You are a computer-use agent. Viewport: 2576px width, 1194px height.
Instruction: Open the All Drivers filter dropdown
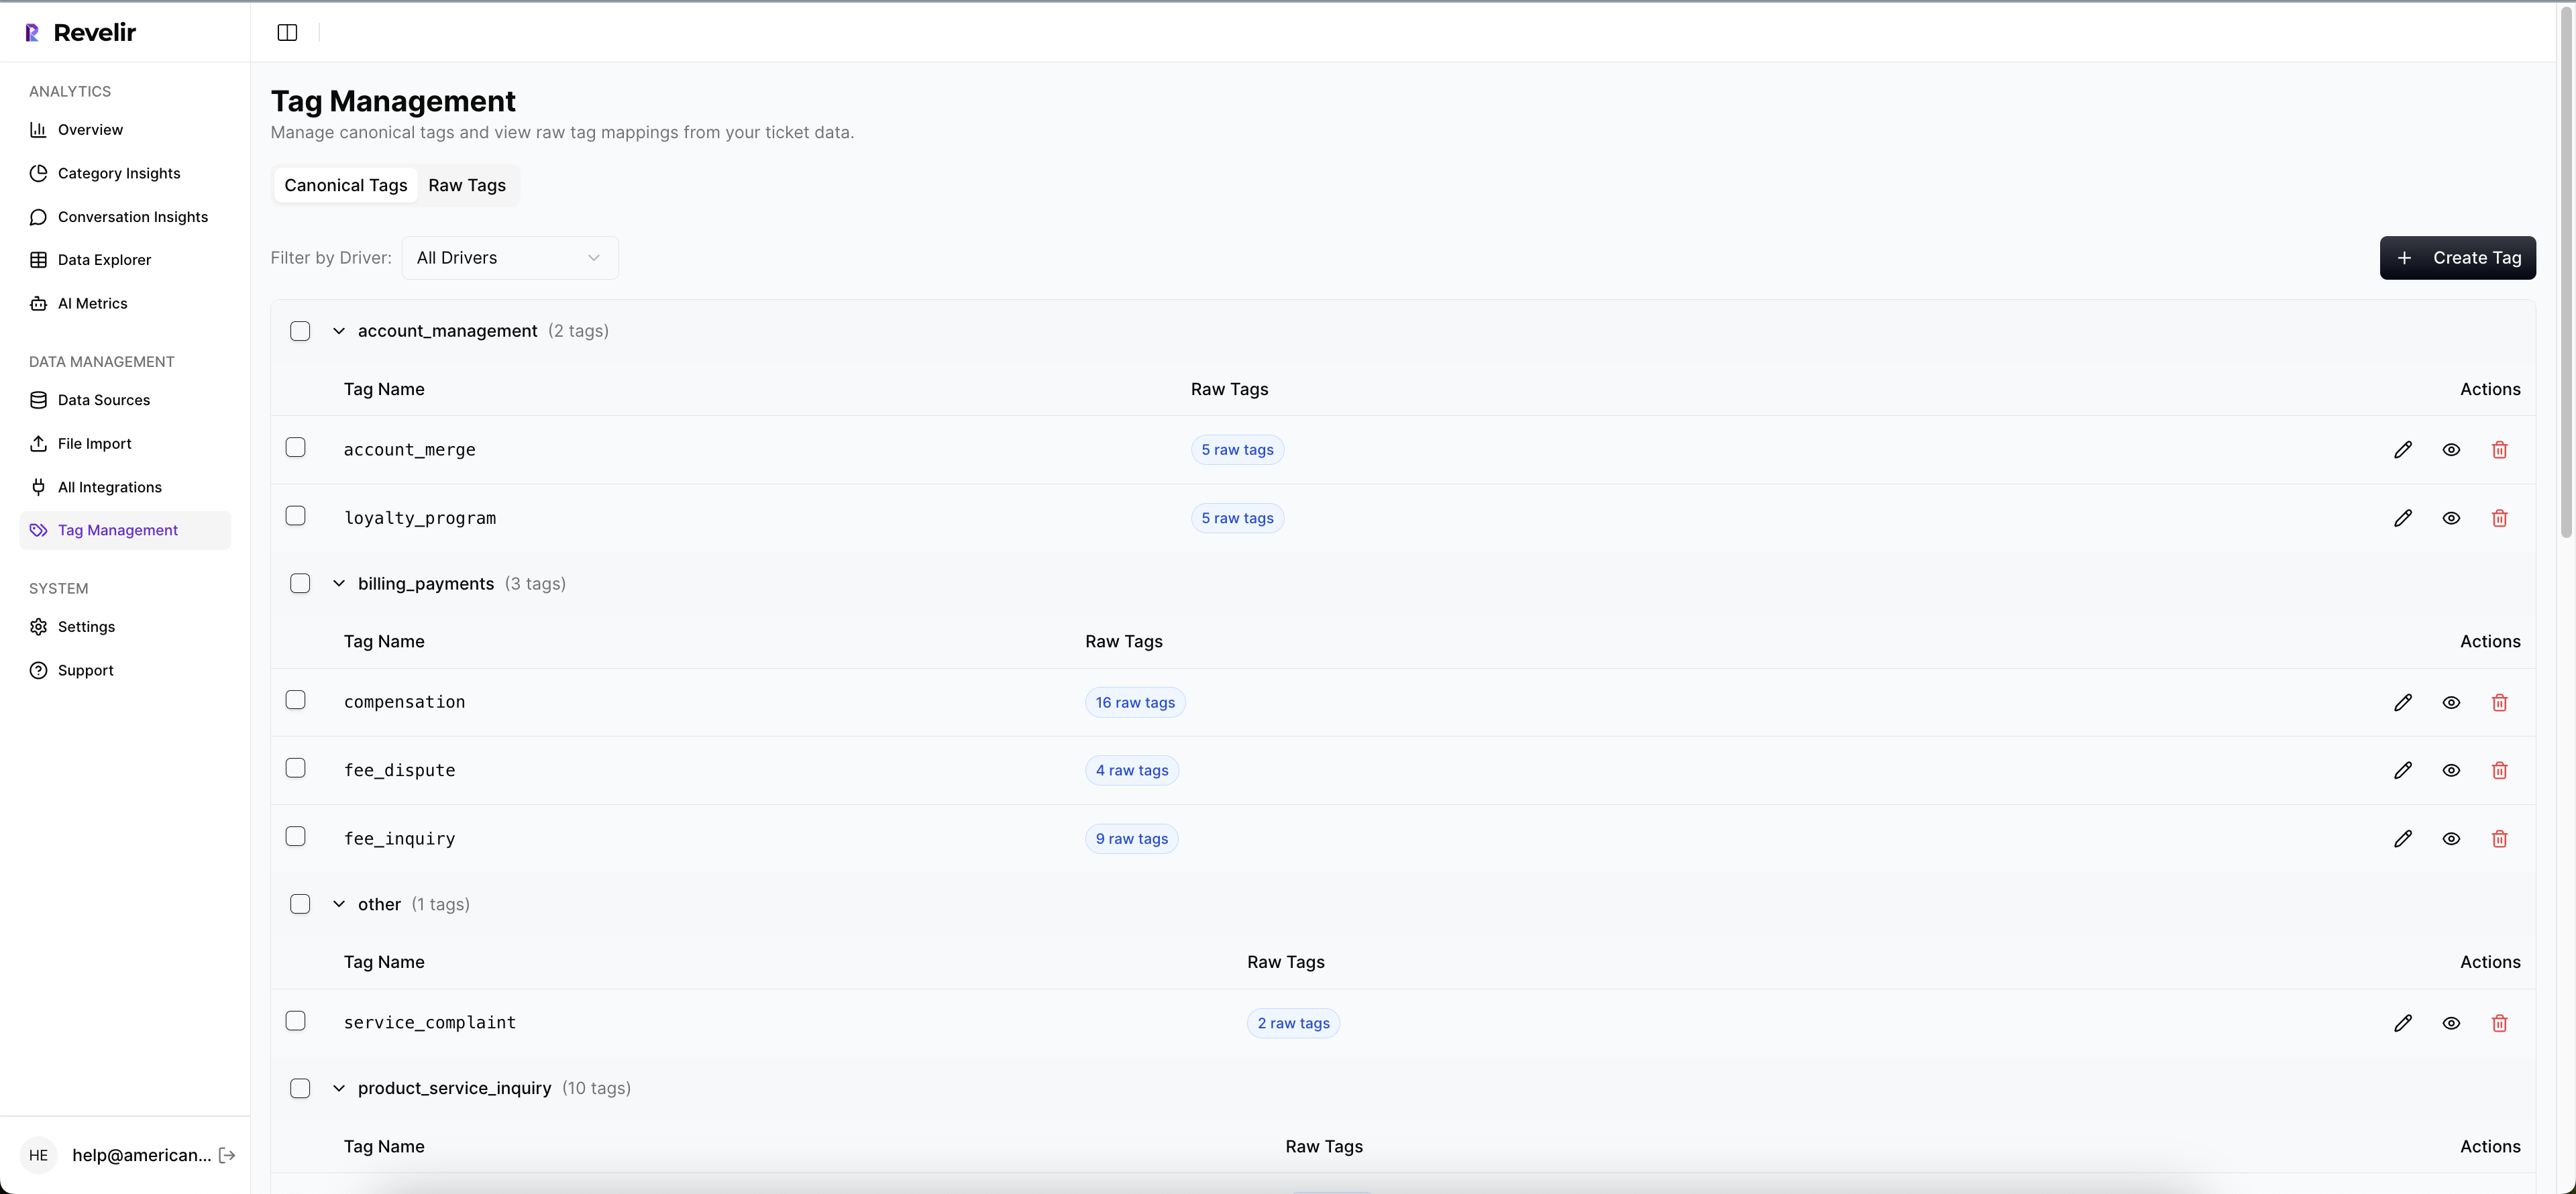click(509, 257)
